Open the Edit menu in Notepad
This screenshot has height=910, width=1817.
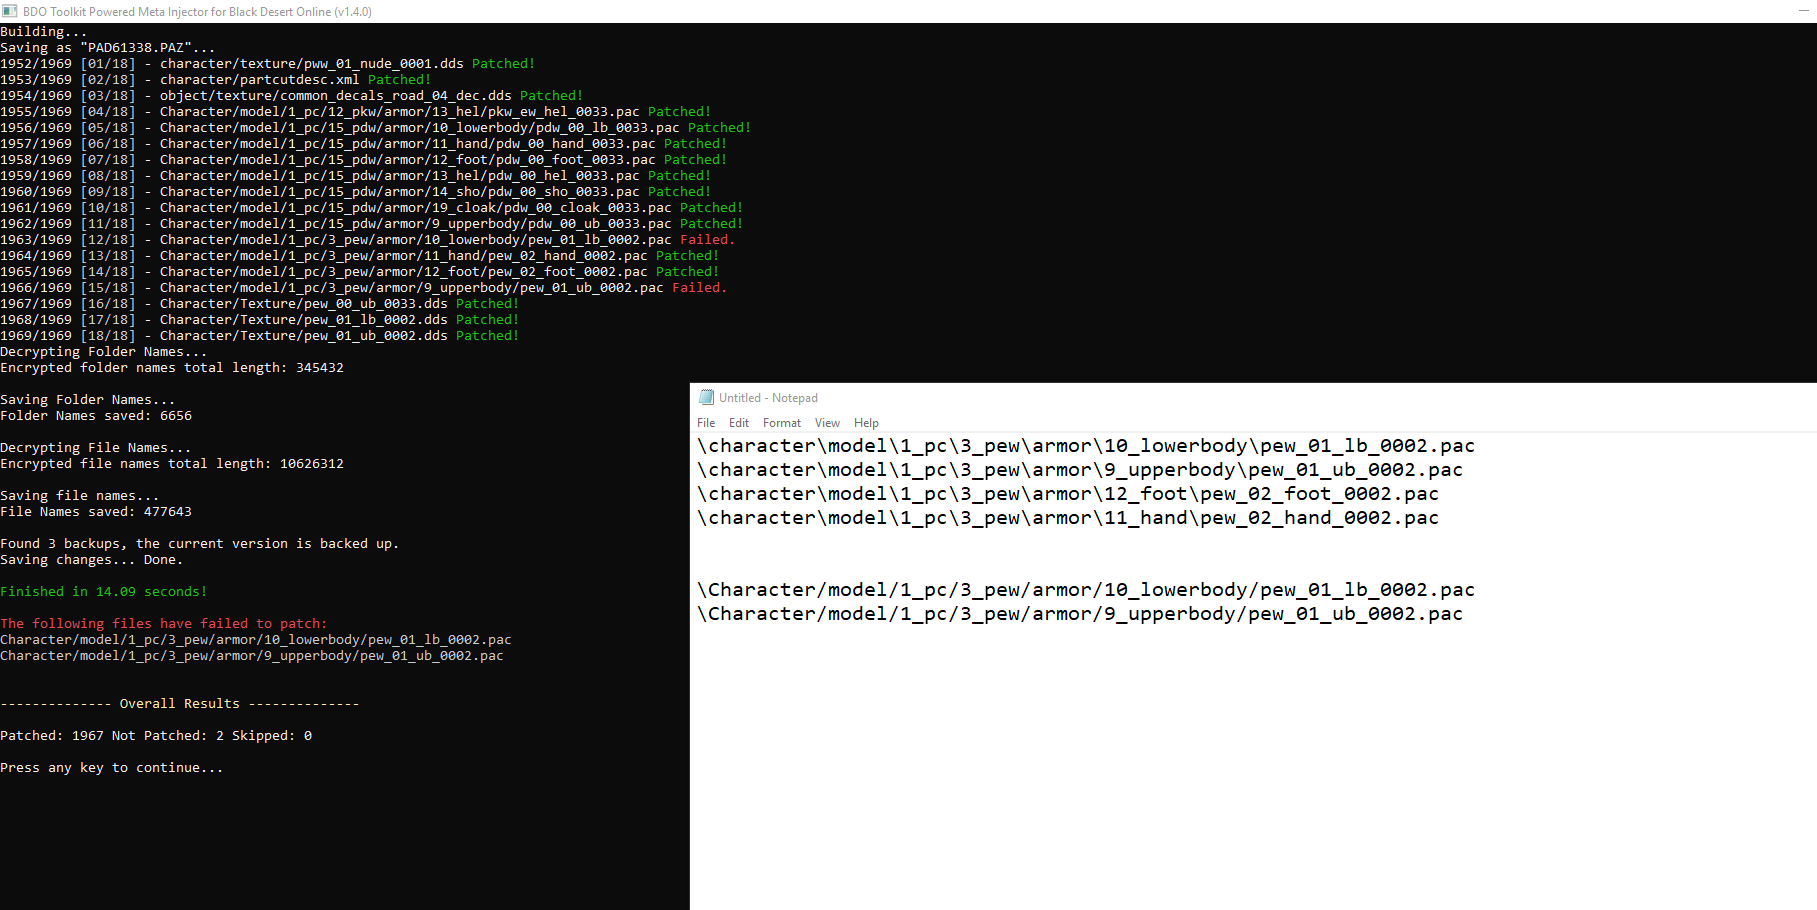pos(739,423)
